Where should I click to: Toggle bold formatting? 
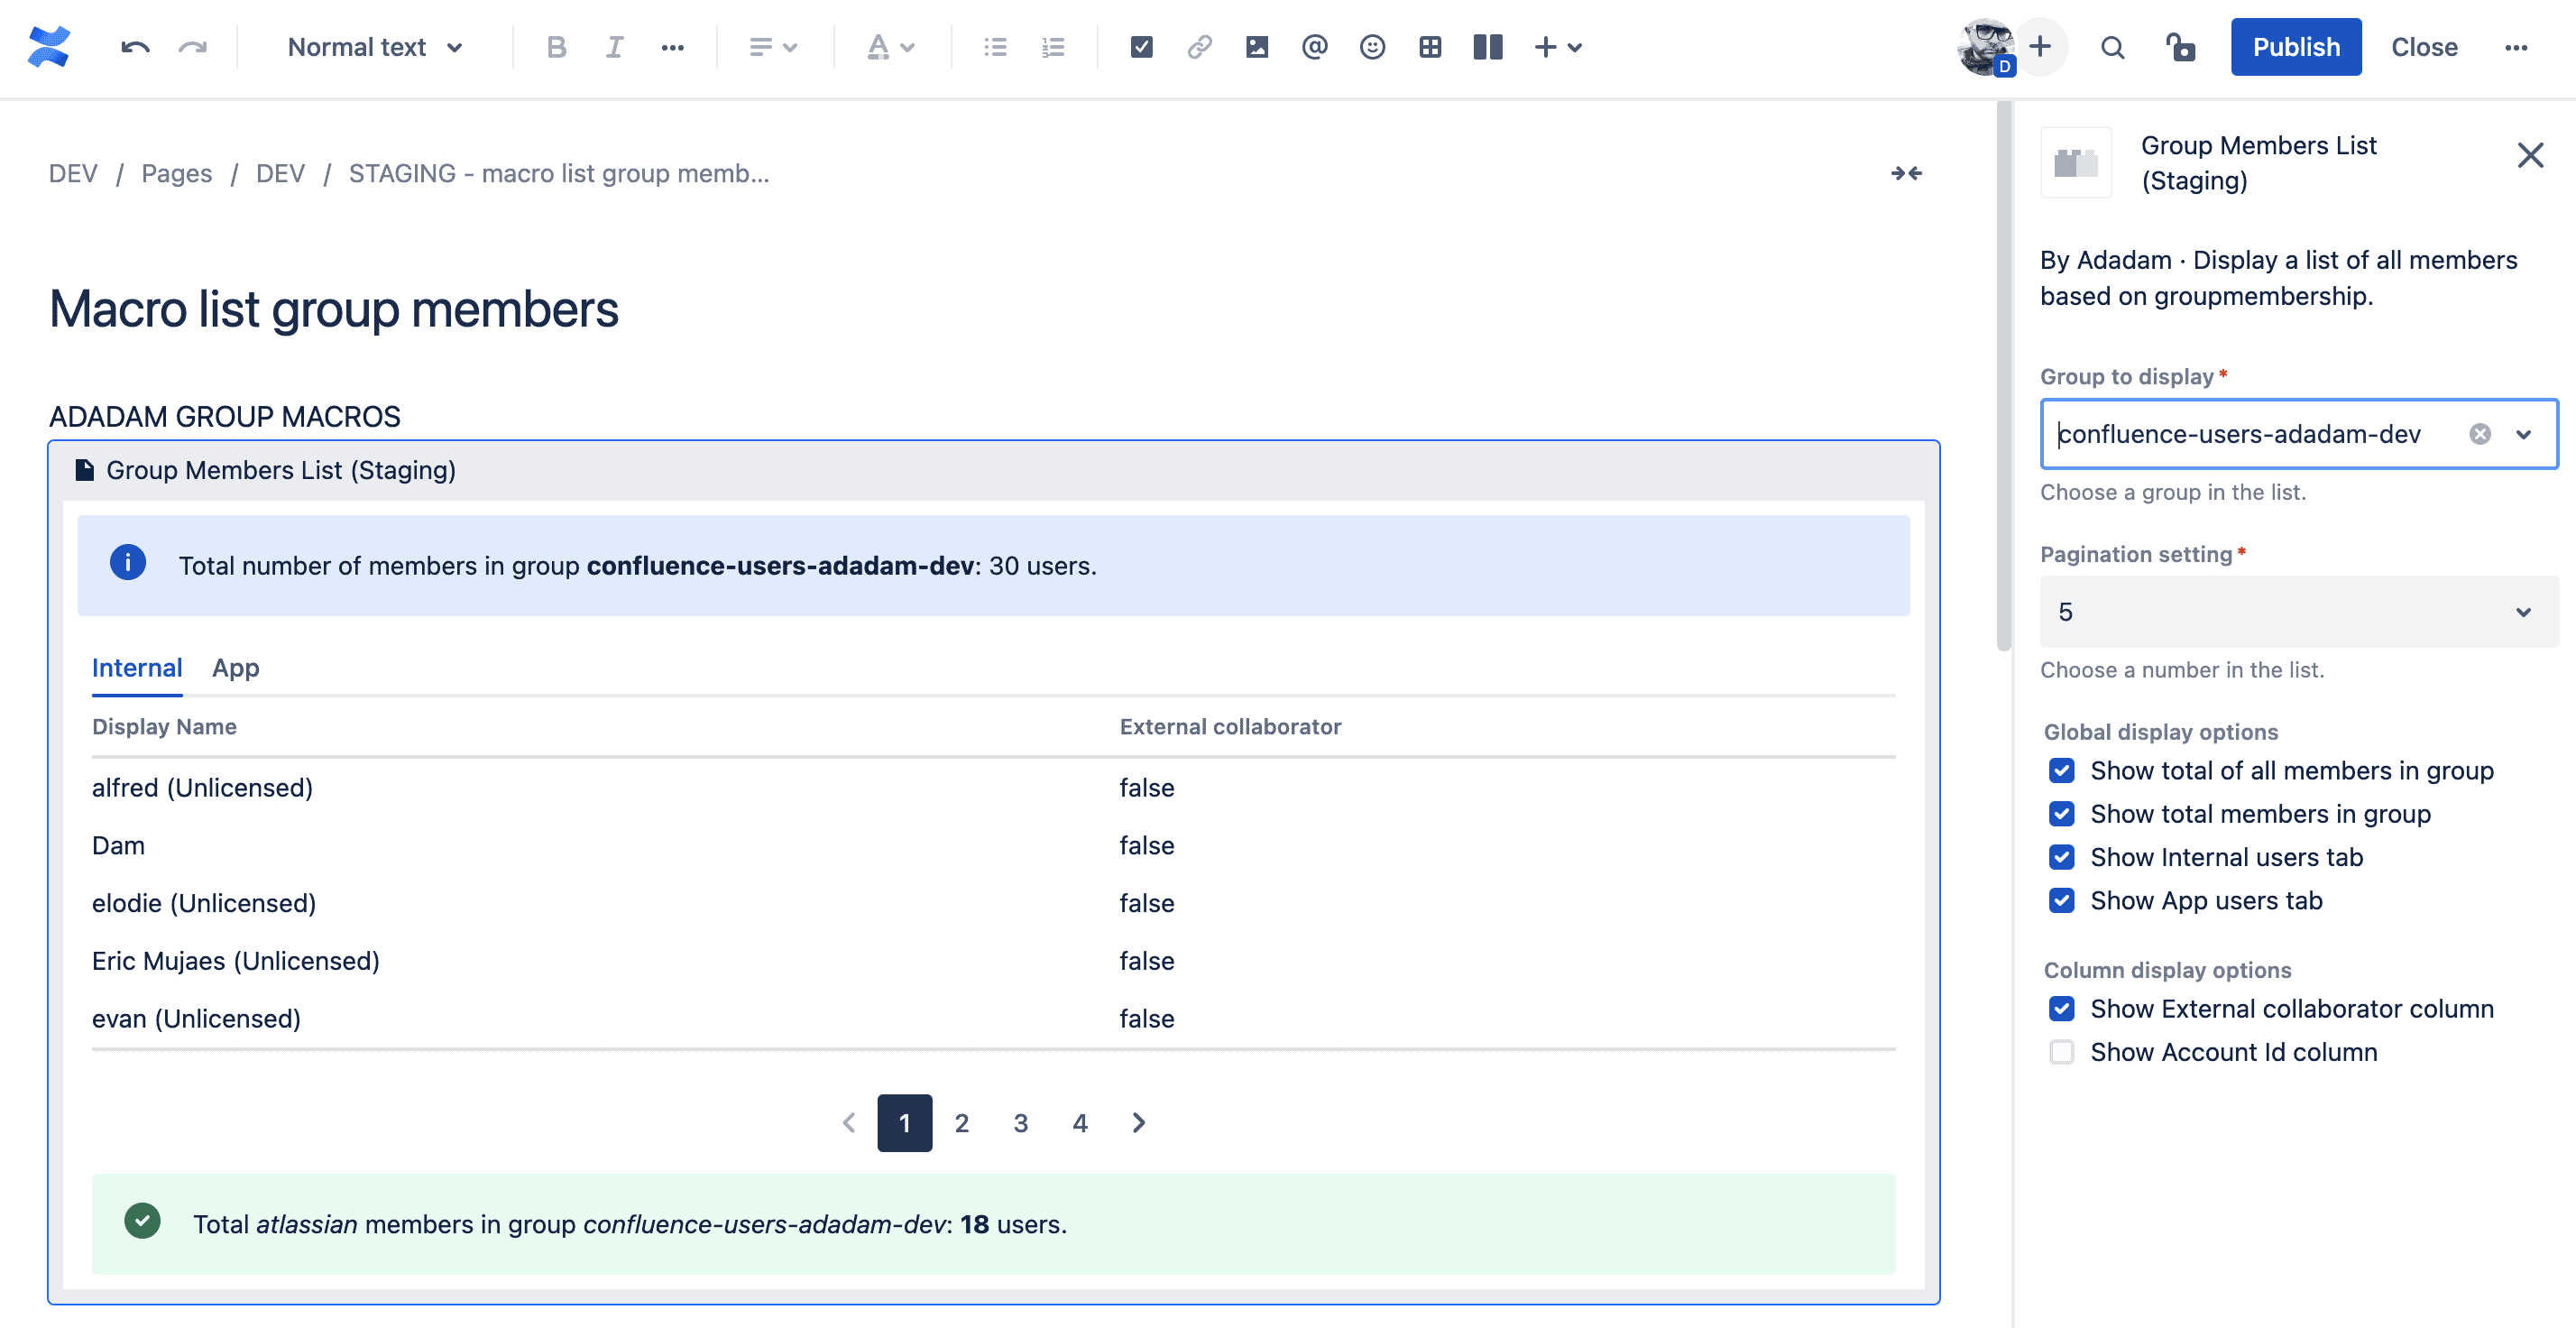[557, 47]
